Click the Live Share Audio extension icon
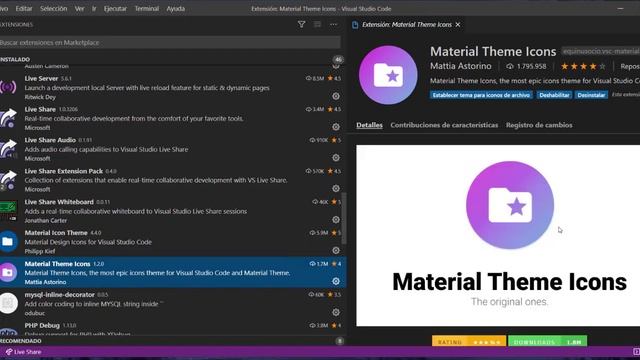This screenshot has height=360, width=640. click(8, 149)
